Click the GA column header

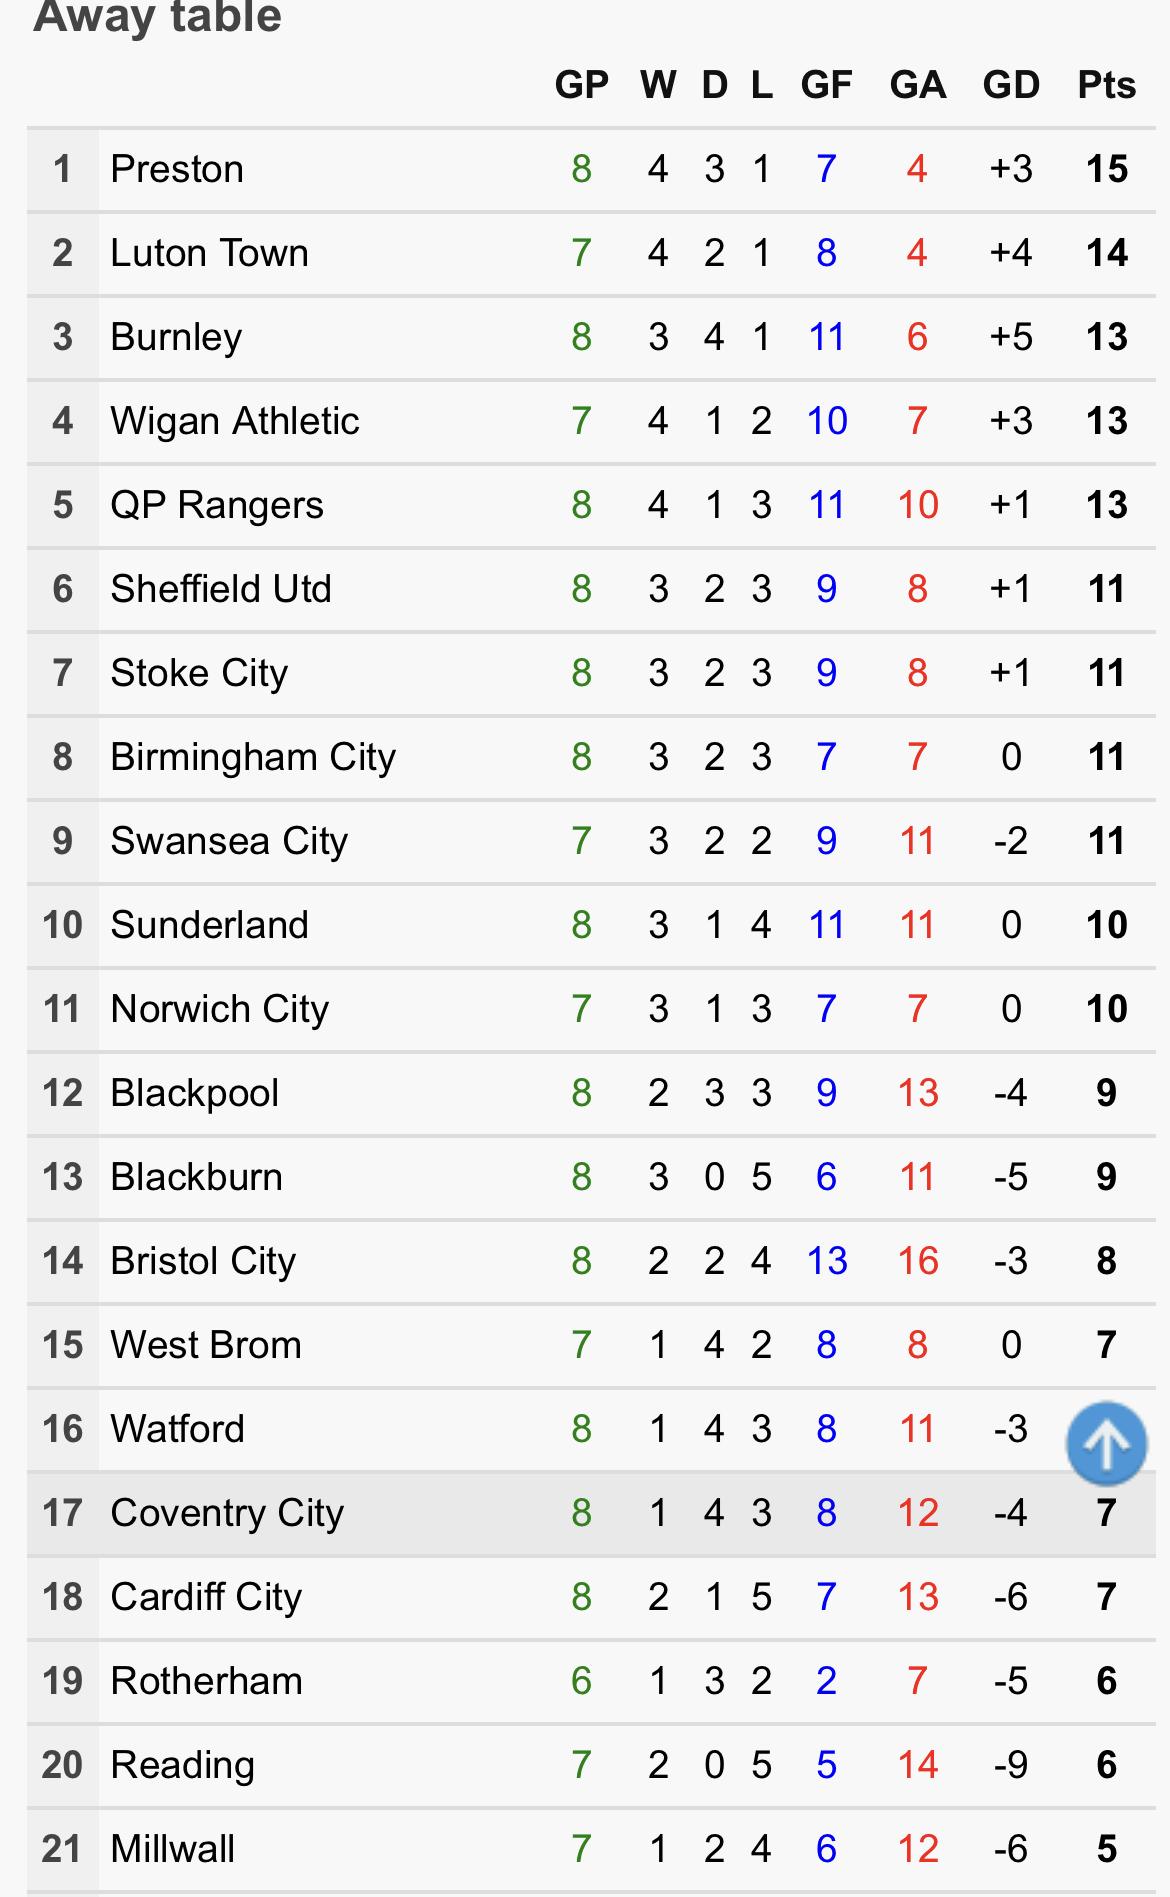[x=917, y=85]
